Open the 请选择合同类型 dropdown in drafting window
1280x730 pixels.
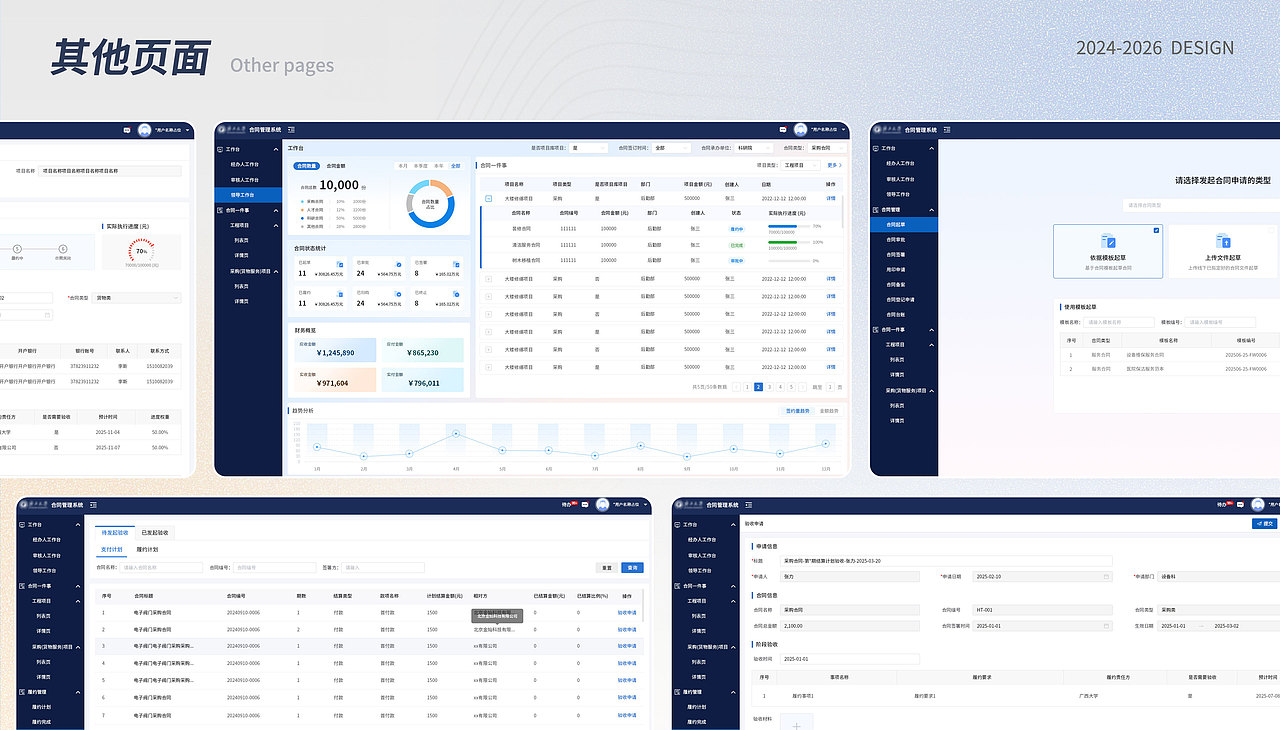(x=1201, y=205)
